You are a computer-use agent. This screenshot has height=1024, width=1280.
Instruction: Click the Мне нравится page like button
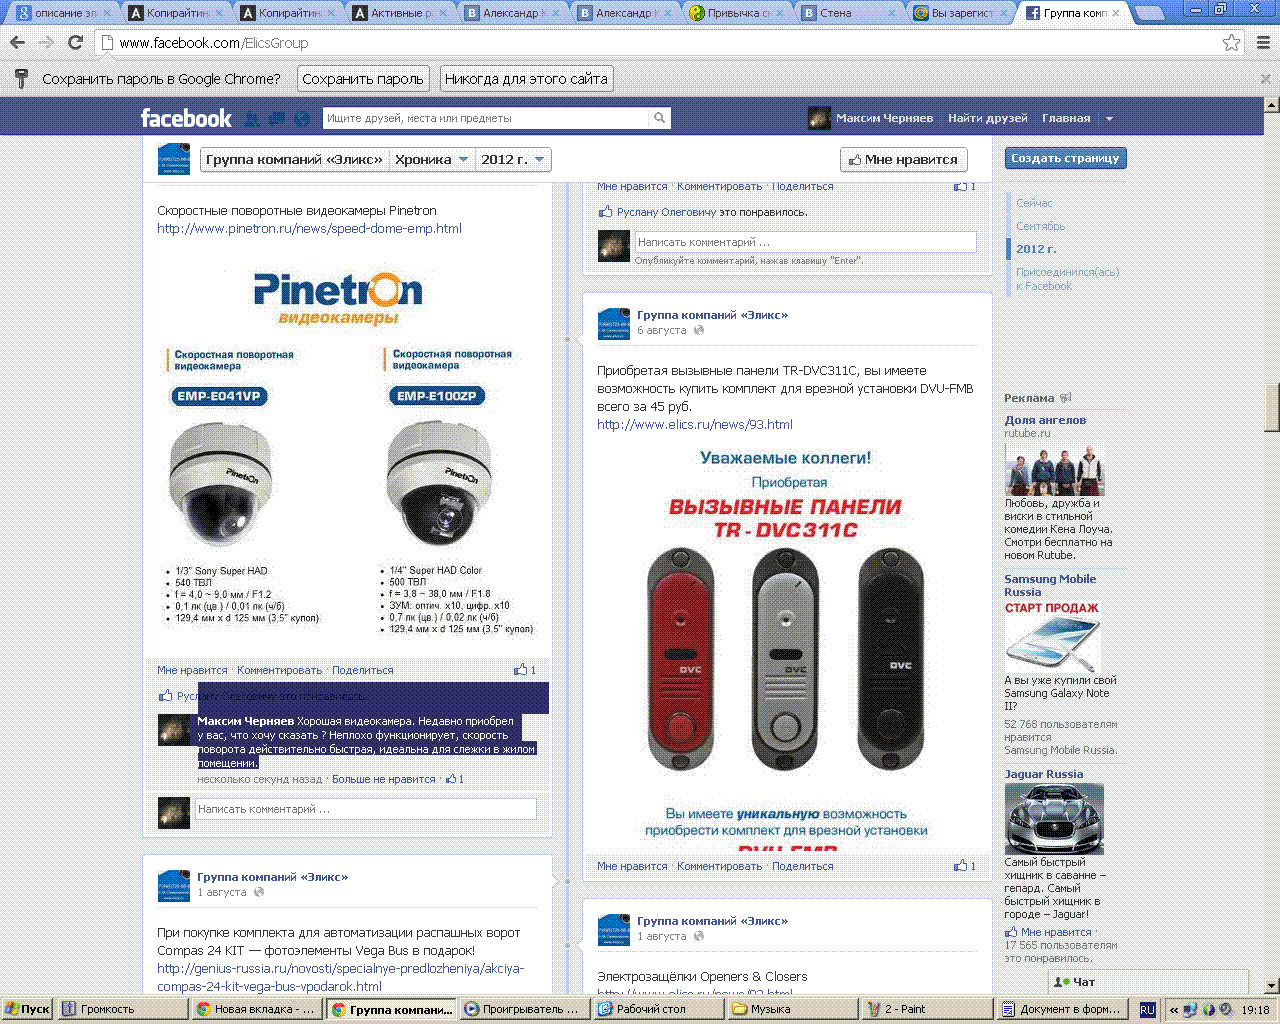tap(903, 159)
